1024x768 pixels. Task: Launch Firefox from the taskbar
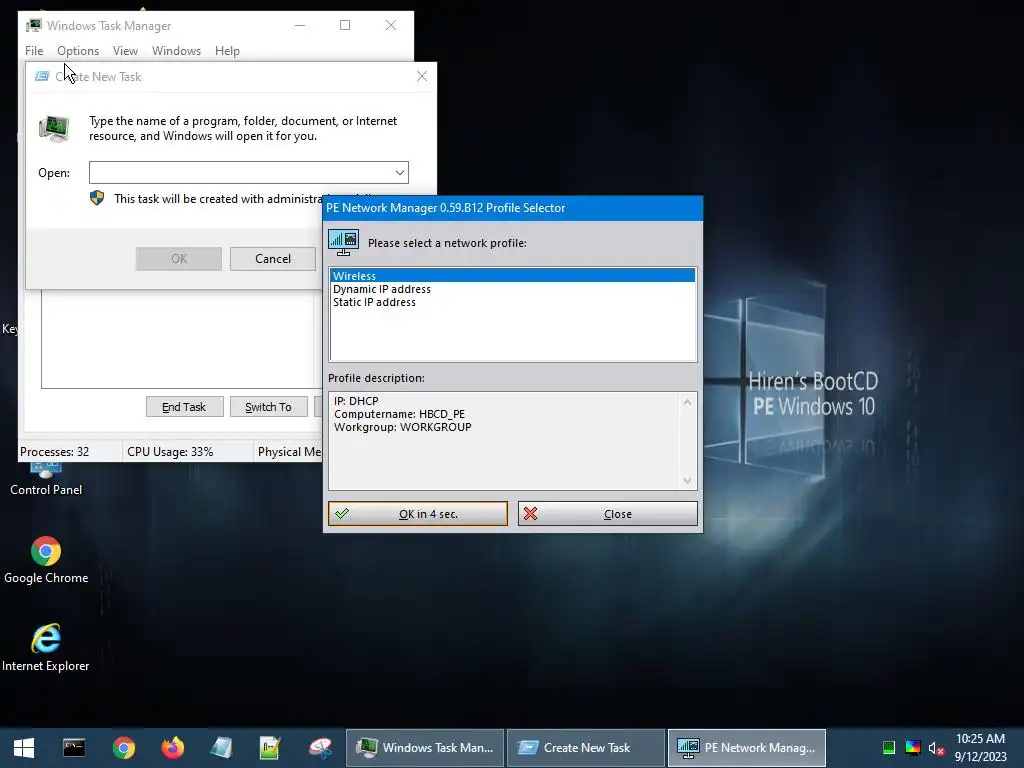(173, 748)
